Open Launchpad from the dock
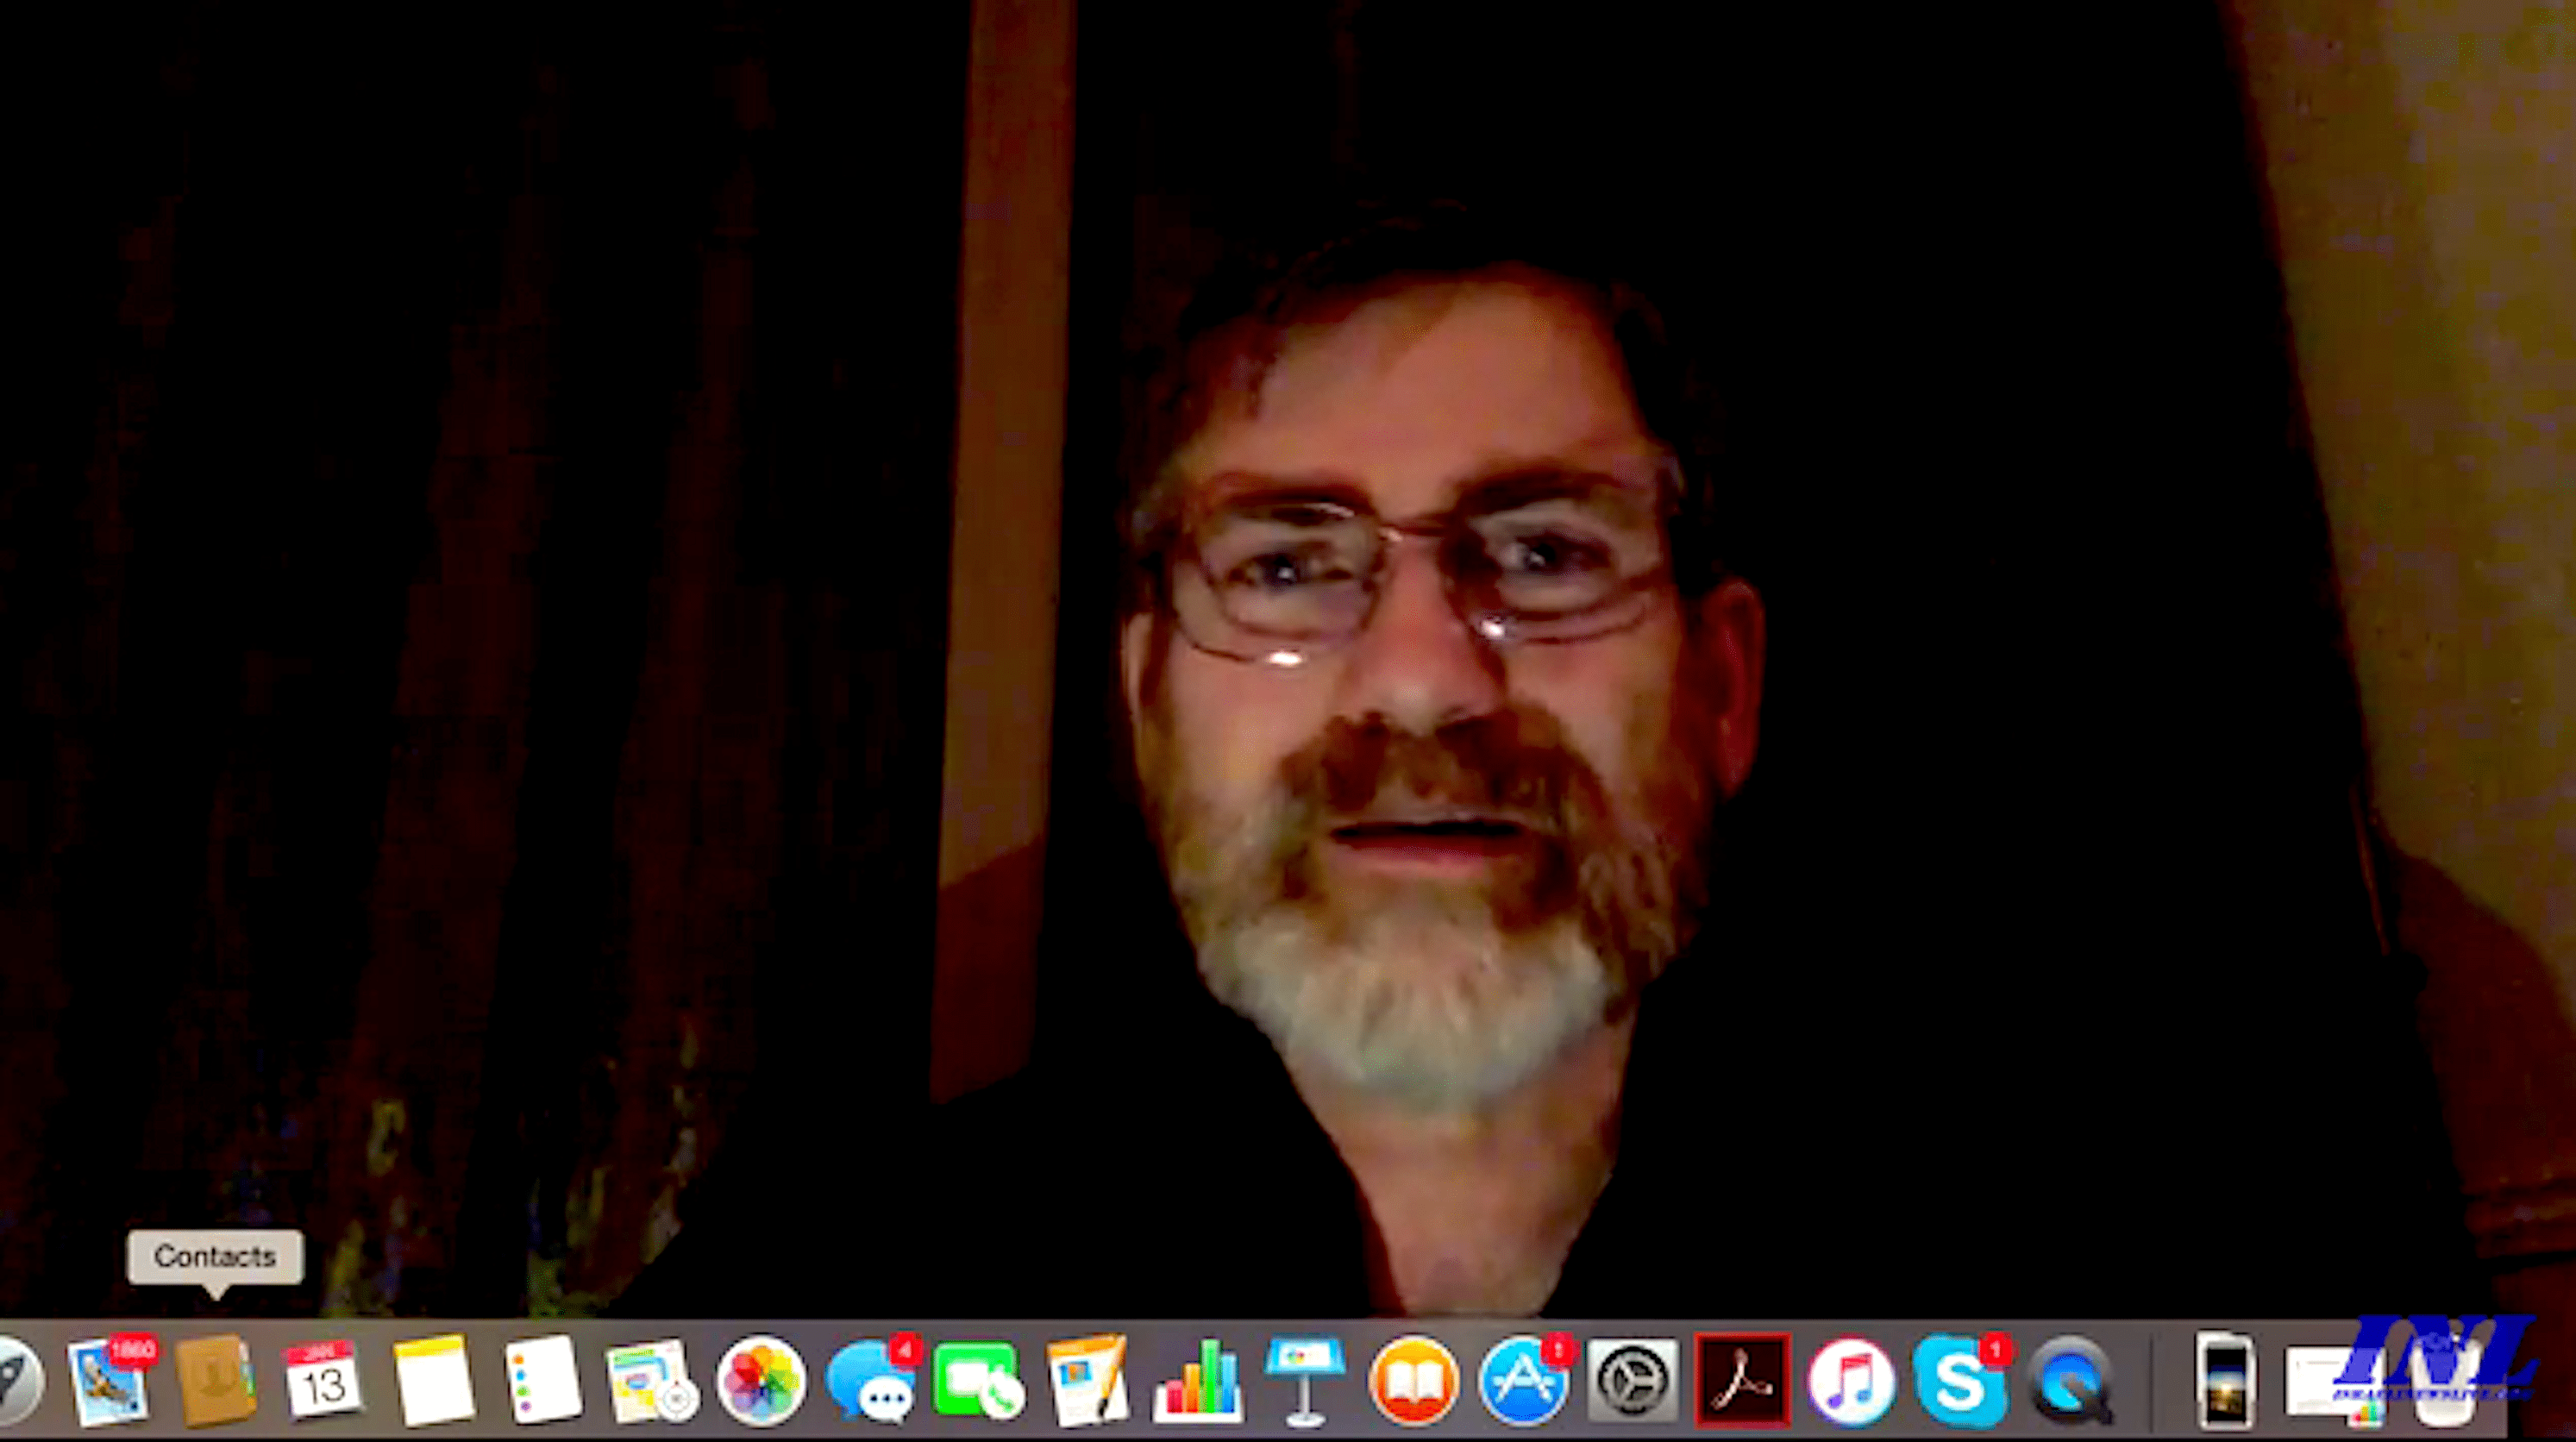Screen dimensions: 2576x1442 [18, 1382]
